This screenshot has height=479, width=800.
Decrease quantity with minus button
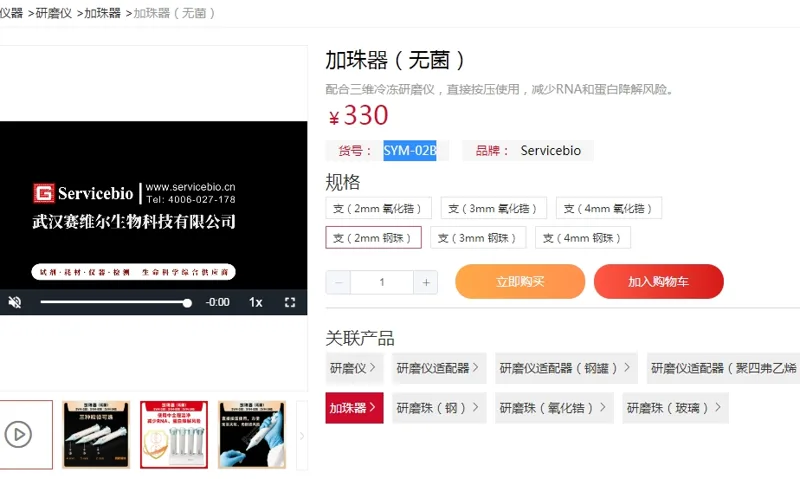pos(338,282)
